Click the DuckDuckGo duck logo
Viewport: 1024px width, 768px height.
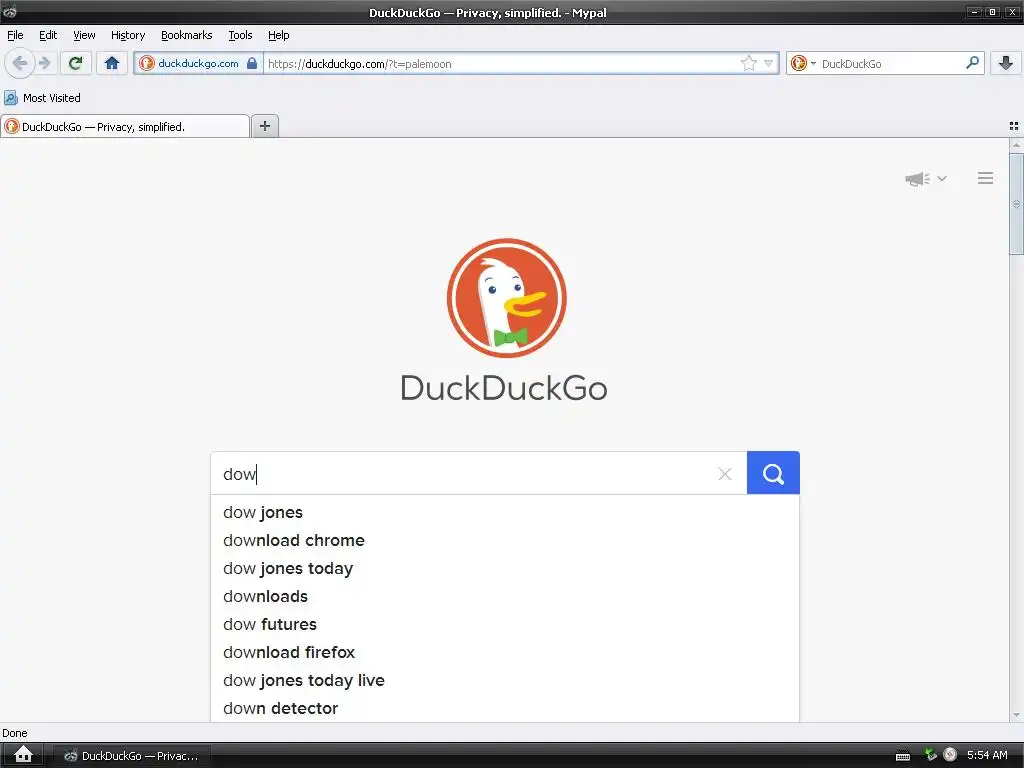click(506, 298)
